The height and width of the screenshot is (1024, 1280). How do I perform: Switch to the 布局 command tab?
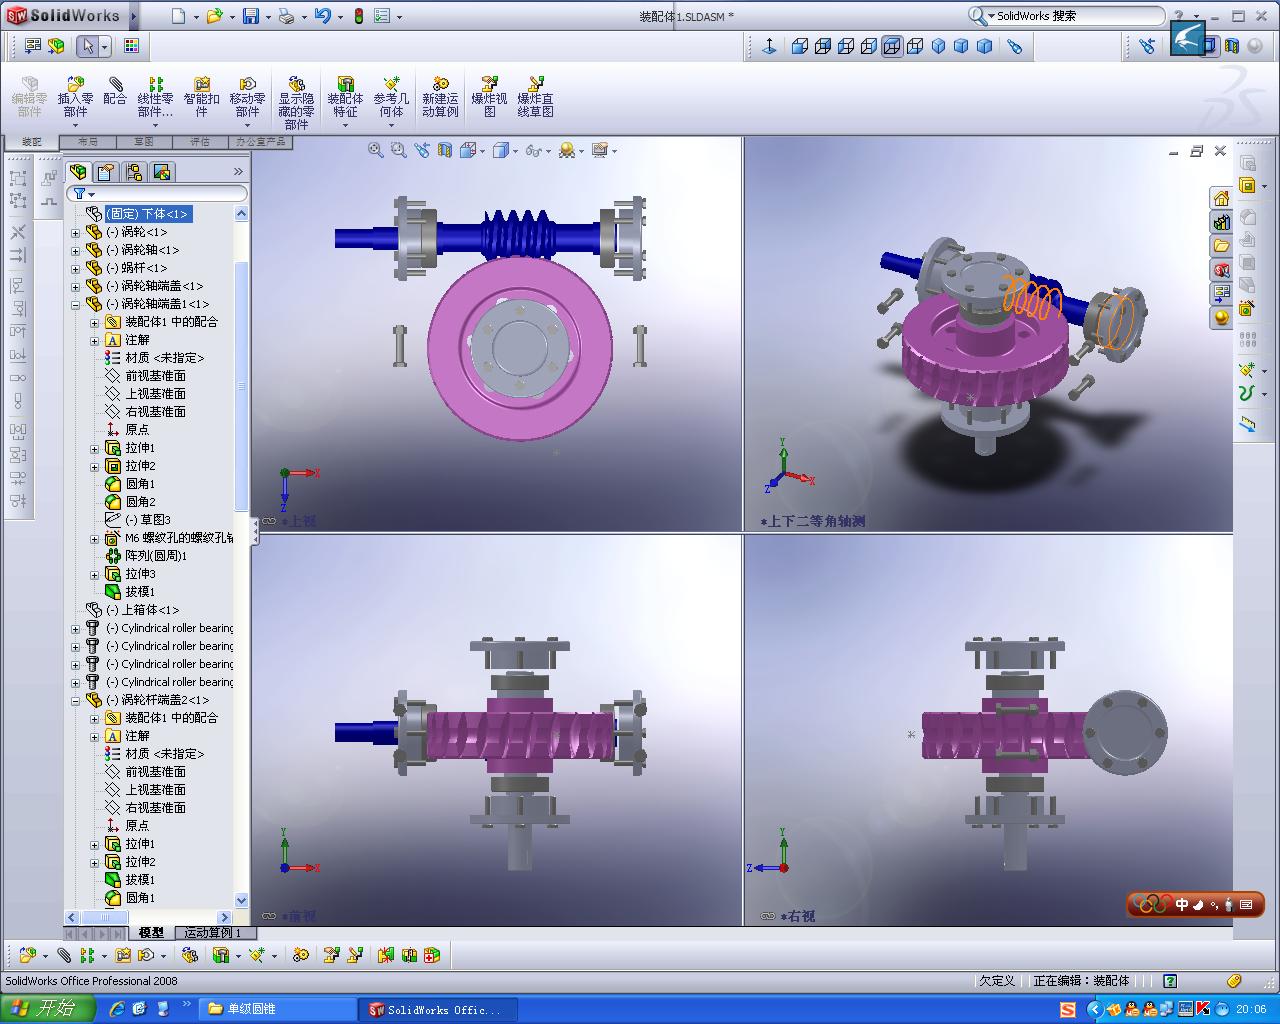click(88, 142)
